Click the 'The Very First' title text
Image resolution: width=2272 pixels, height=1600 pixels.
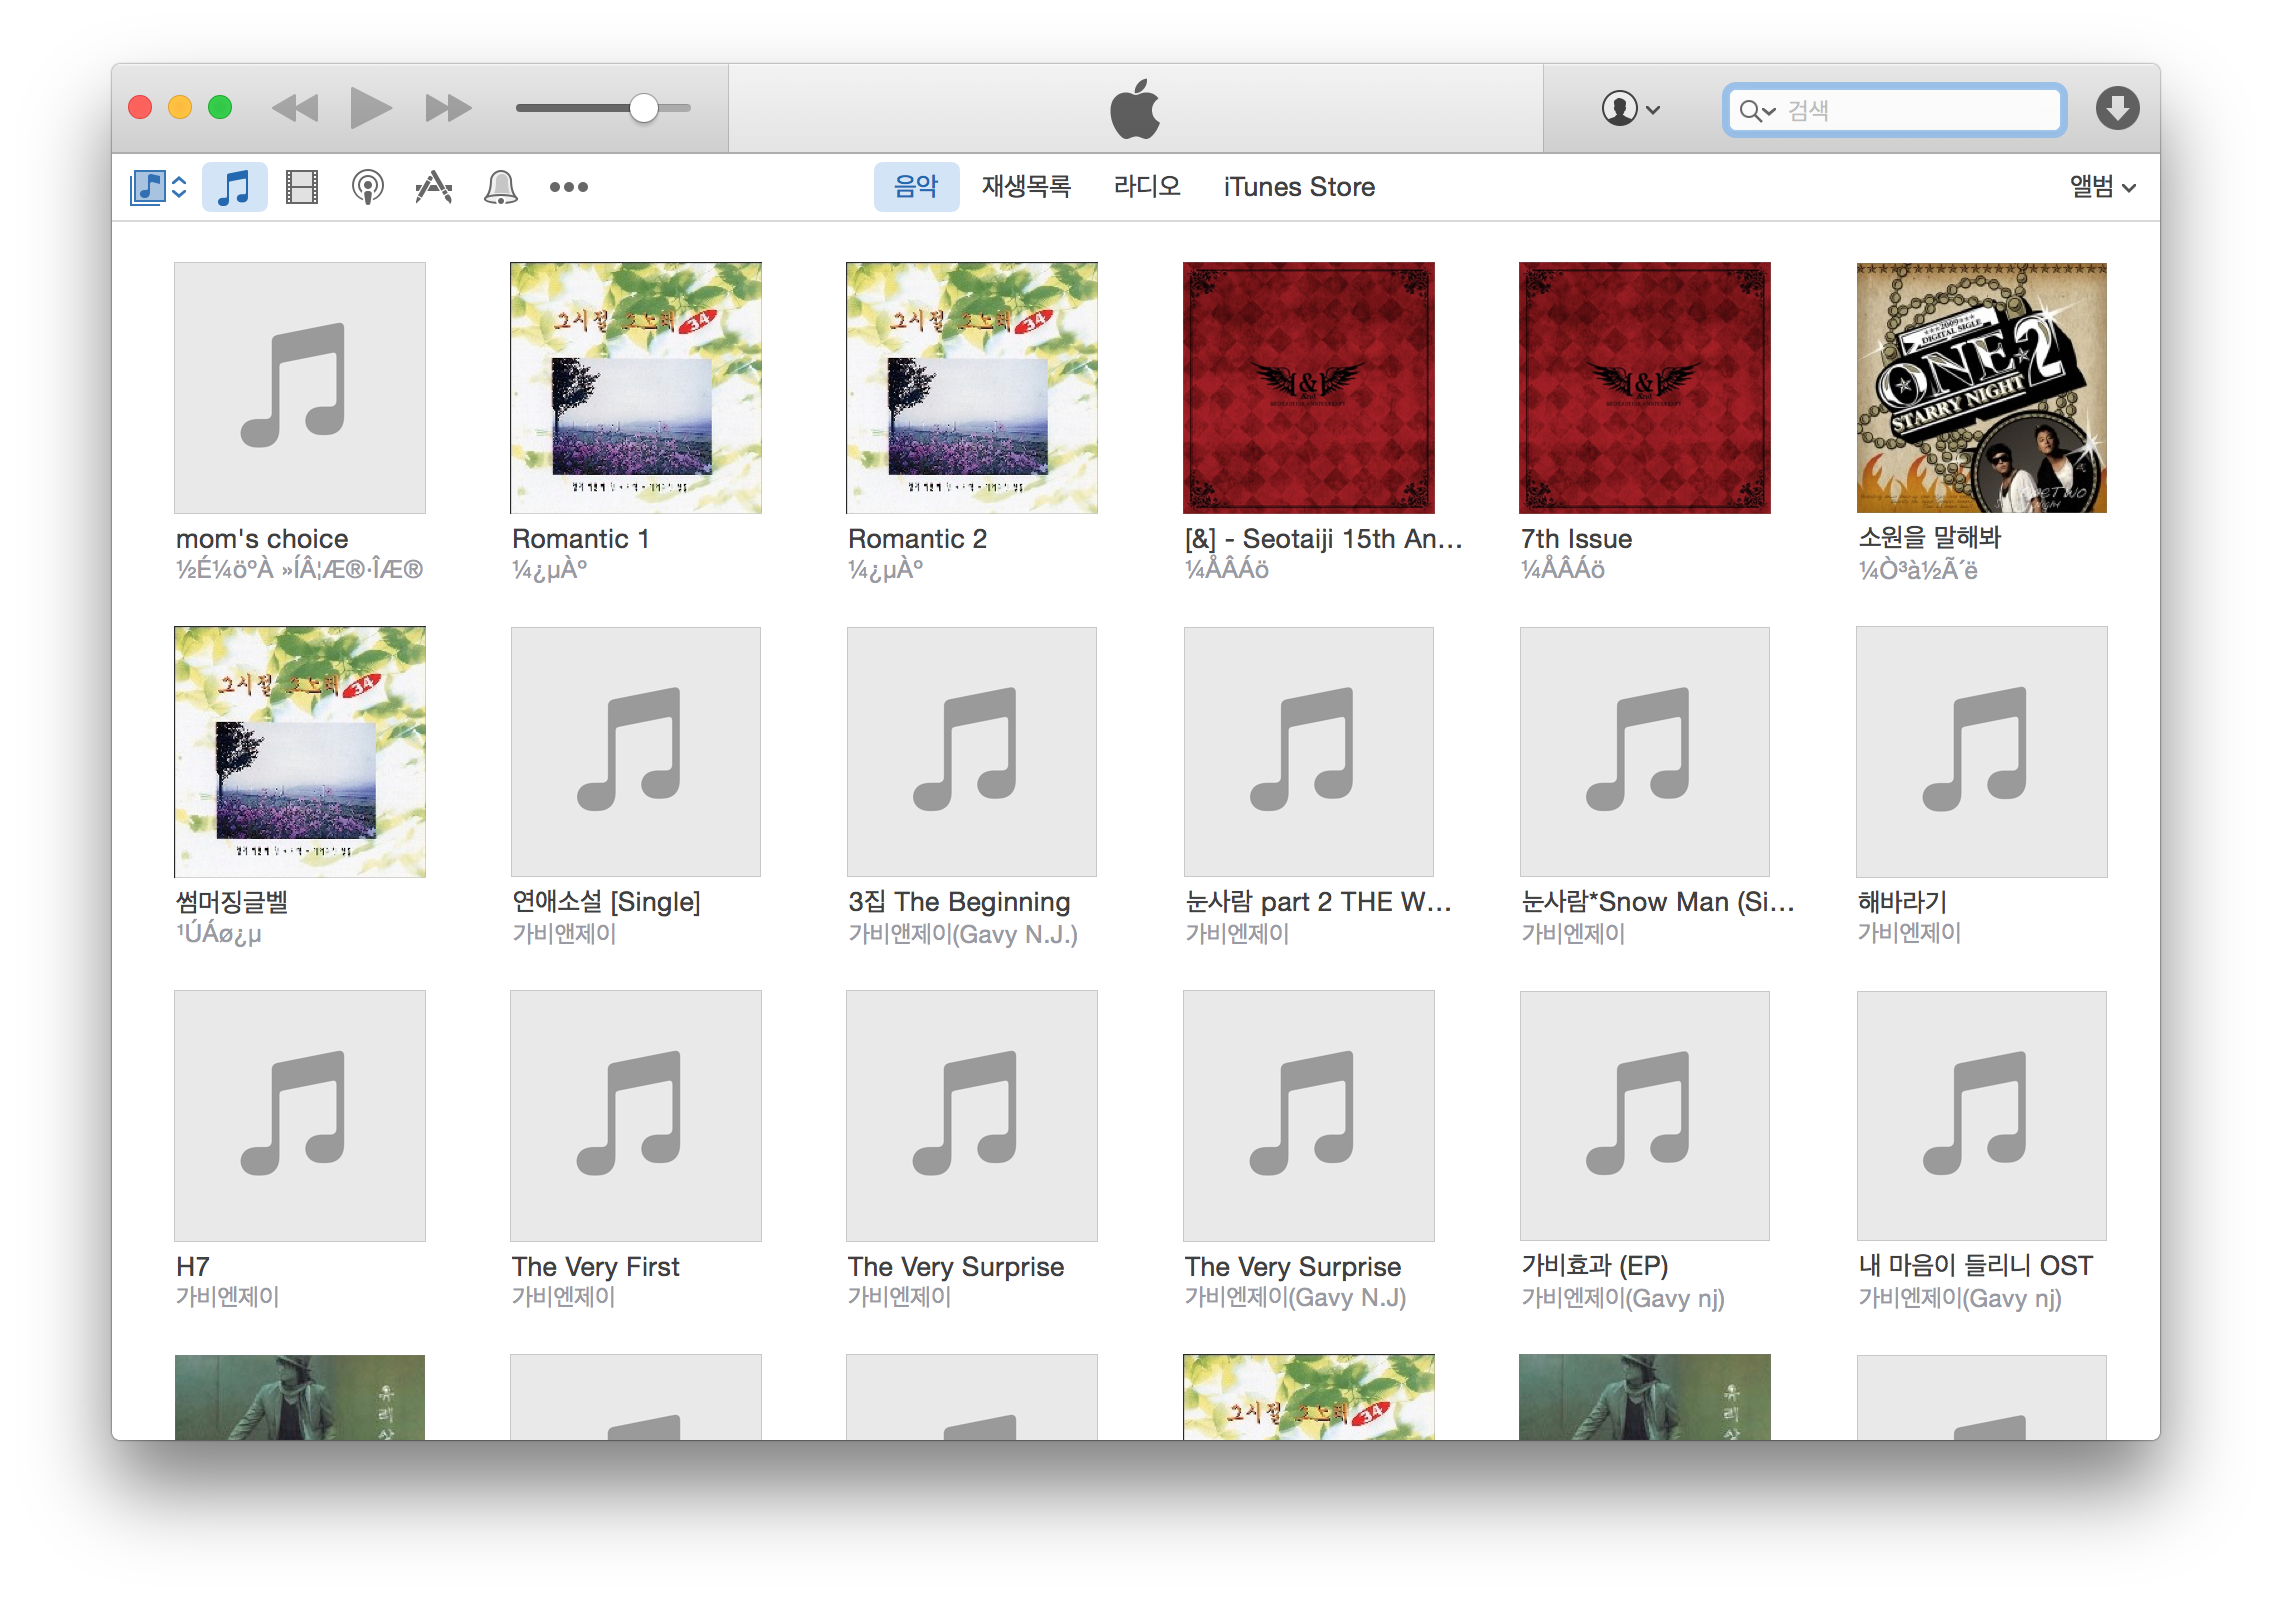click(596, 1267)
